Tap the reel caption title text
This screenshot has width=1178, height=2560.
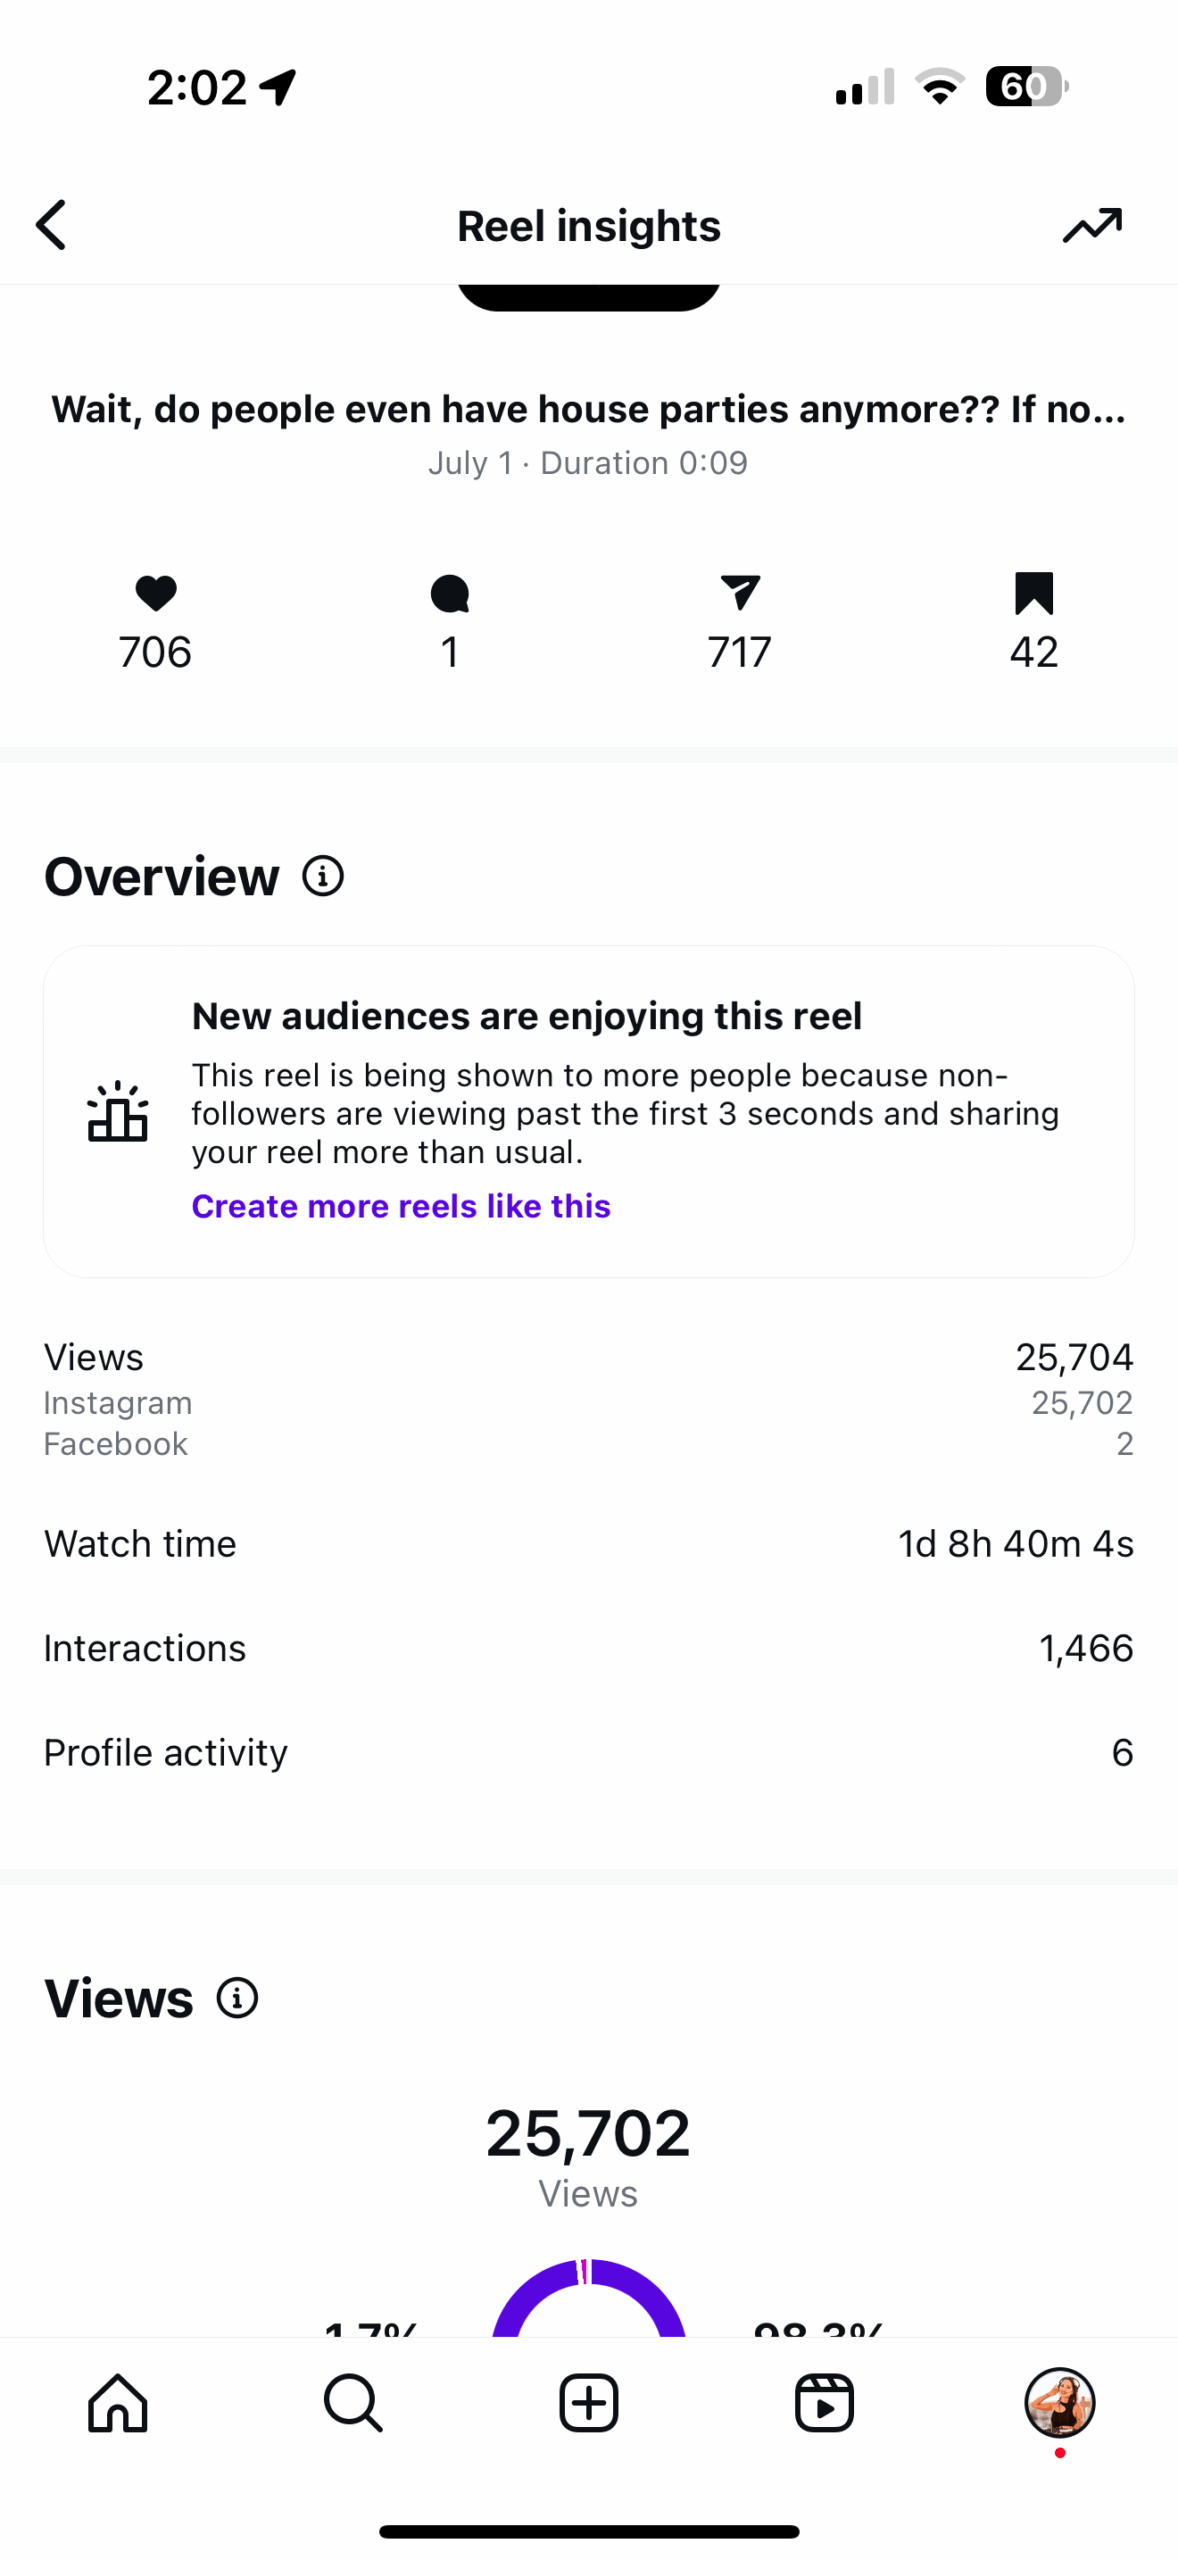[x=588, y=409]
